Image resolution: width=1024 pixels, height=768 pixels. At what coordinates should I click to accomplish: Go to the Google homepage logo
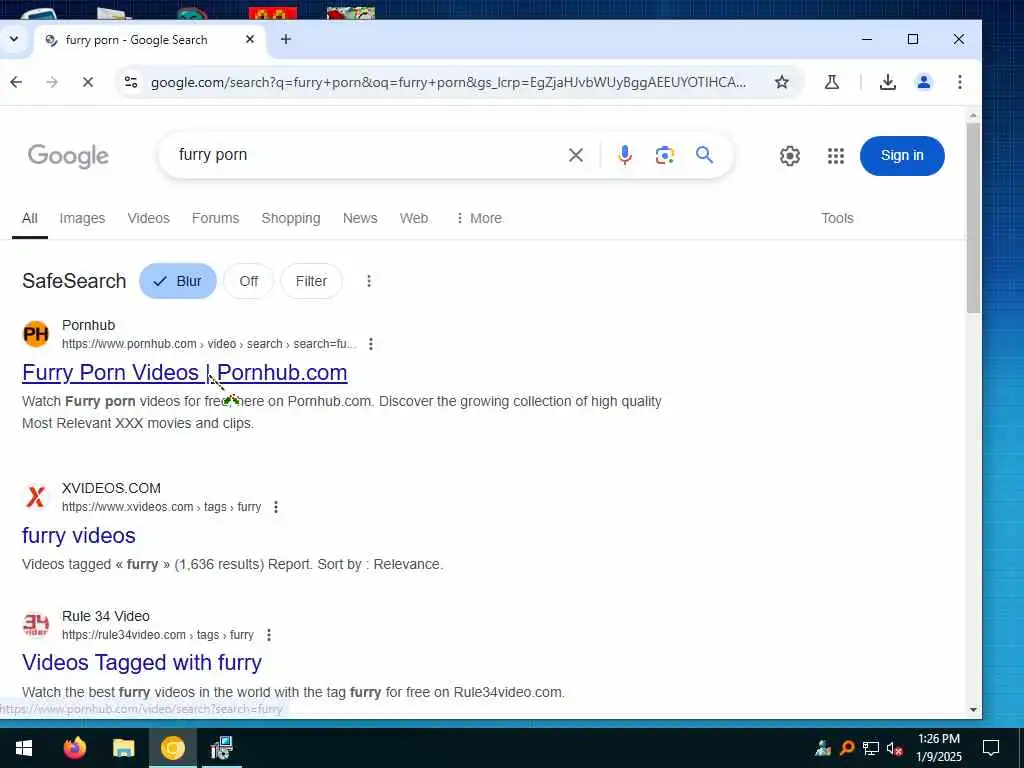[68, 157]
